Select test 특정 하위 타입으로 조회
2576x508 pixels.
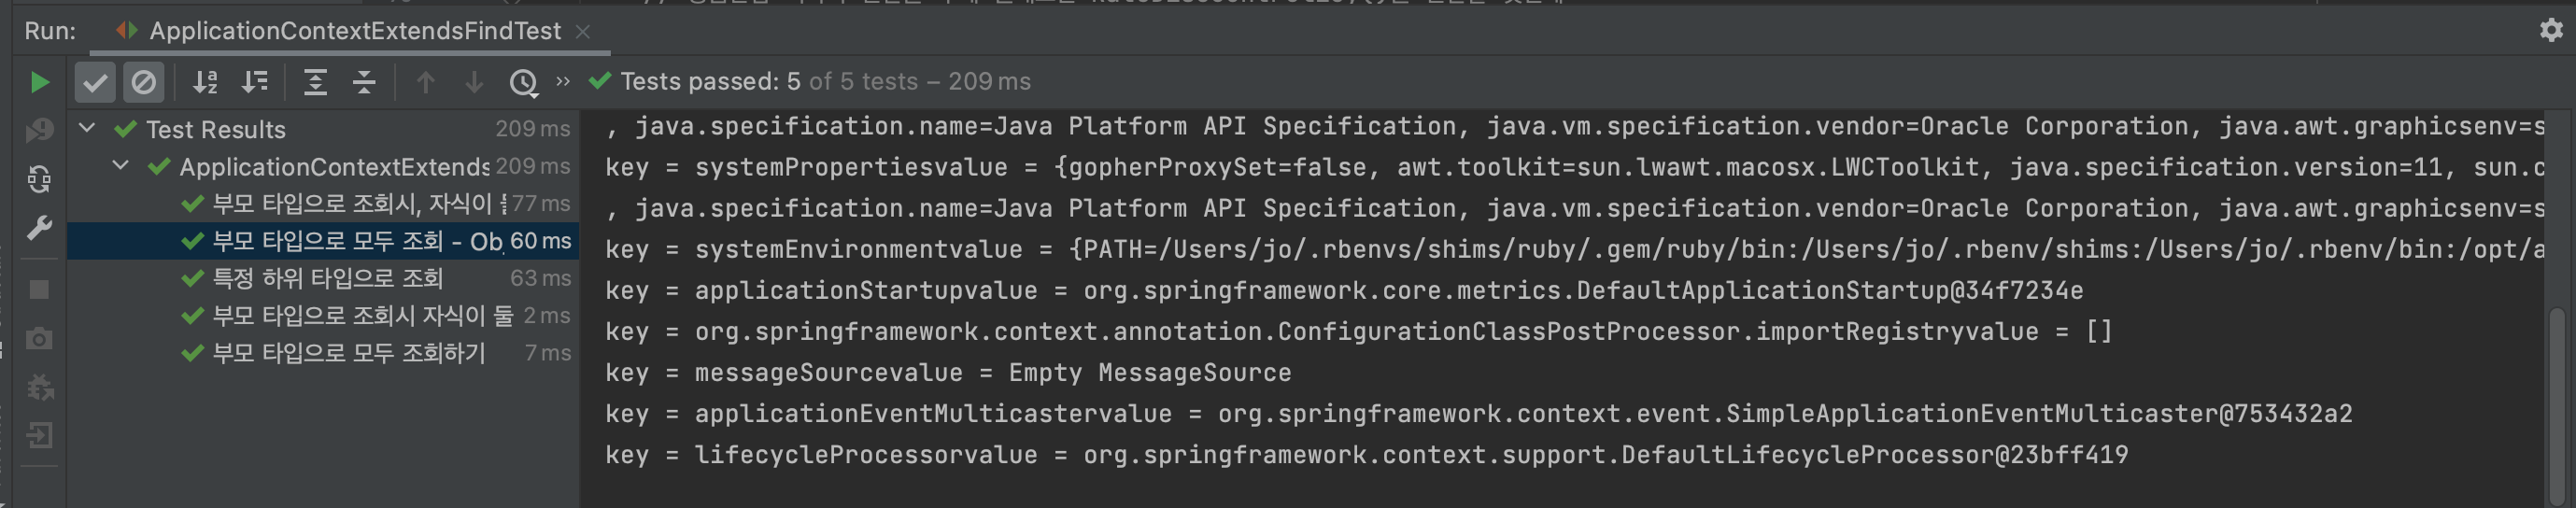(327, 278)
